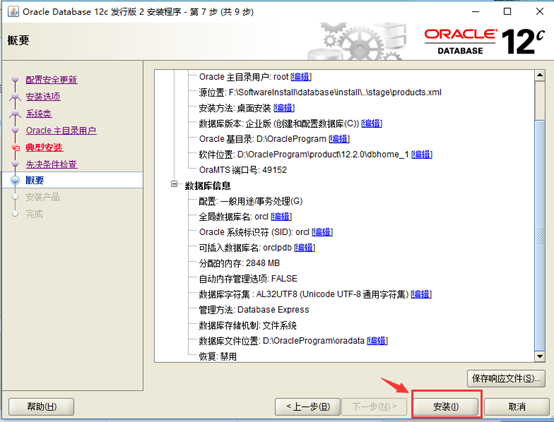Edit the 安装方法 桌面安装 setting
The width and height of the screenshot is (554, 422).
[284, 108]
